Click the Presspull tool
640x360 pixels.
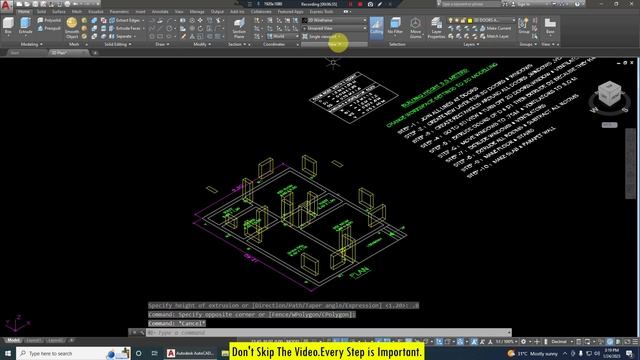(x=49, y=28)
